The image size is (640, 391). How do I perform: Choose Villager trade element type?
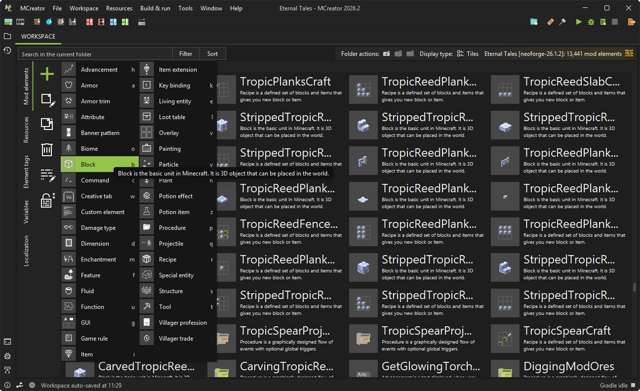click(x=178, y=338)
